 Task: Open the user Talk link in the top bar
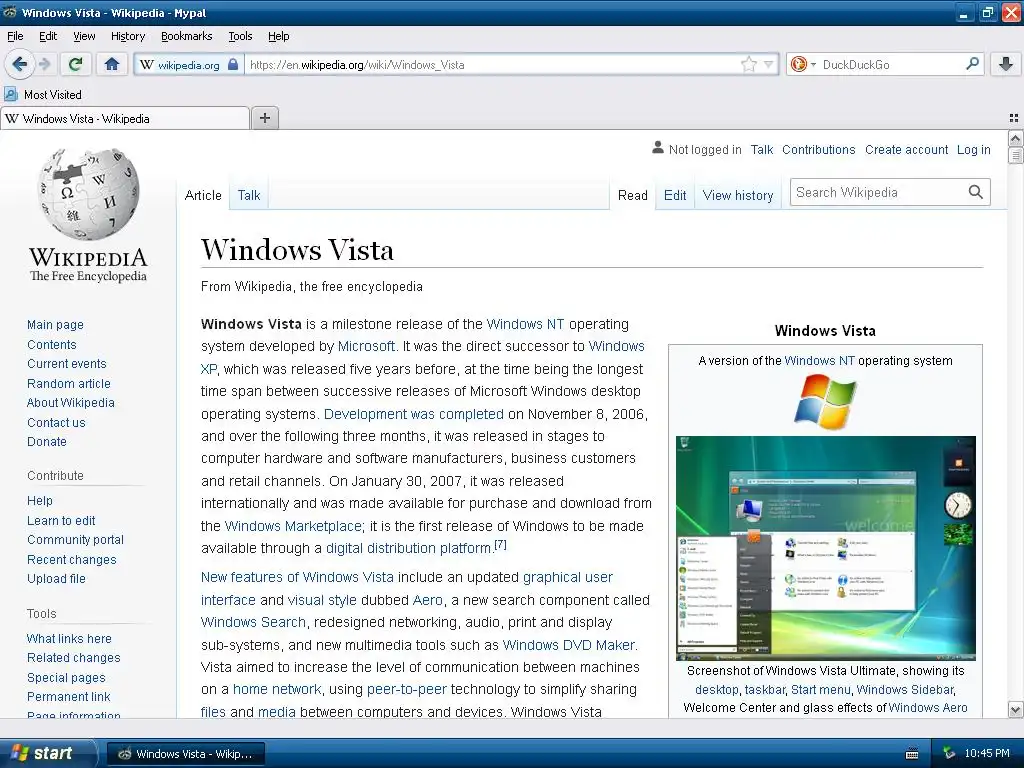pos(761,150)
